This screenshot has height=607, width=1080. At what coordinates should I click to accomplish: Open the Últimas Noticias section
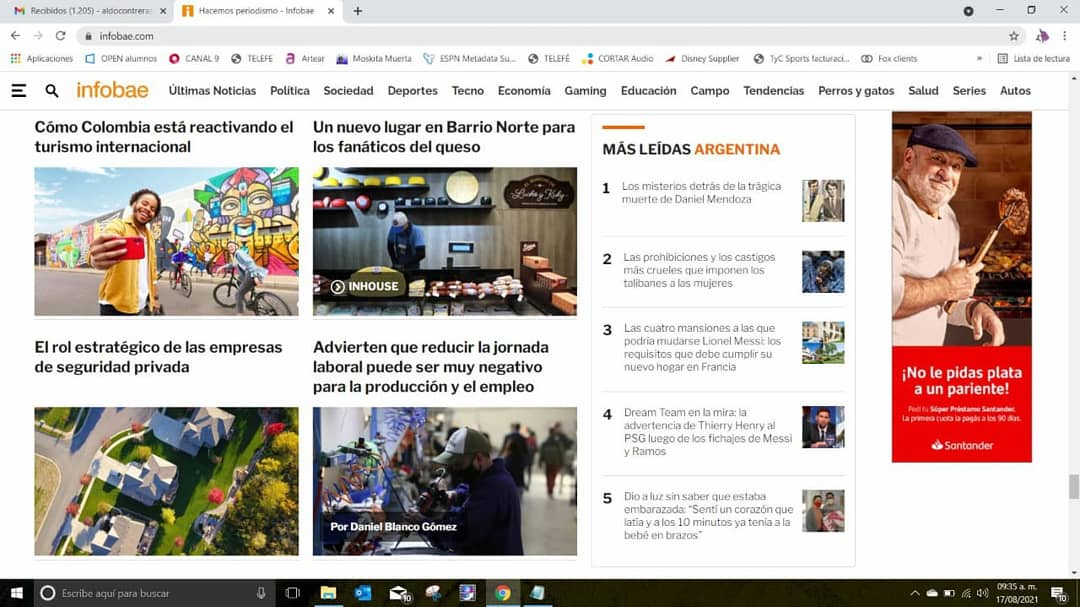click(212, 90)
